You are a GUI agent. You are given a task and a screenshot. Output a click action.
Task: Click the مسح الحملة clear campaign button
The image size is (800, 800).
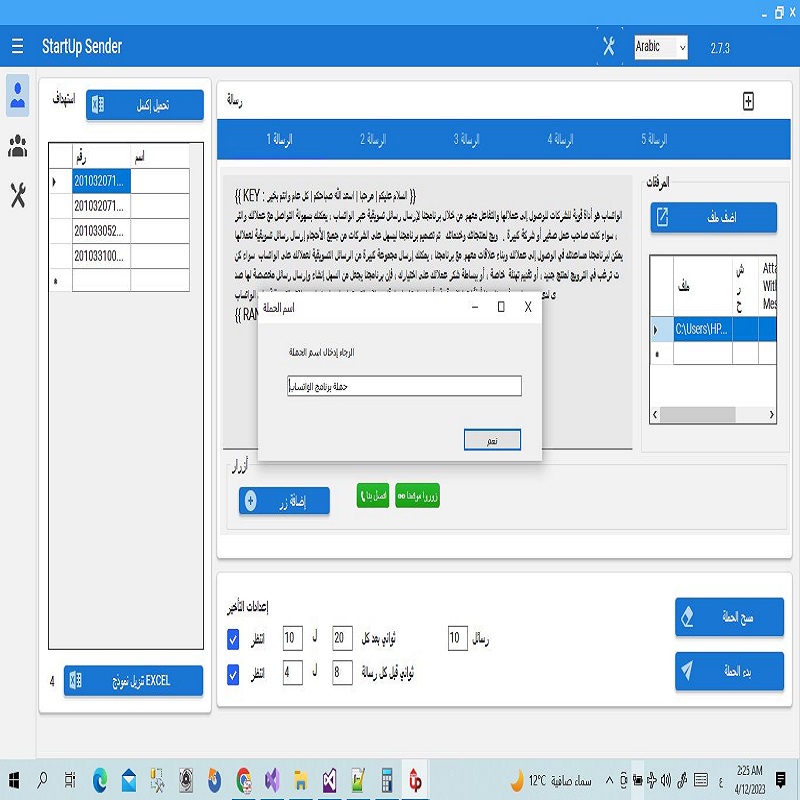point(729,617)
